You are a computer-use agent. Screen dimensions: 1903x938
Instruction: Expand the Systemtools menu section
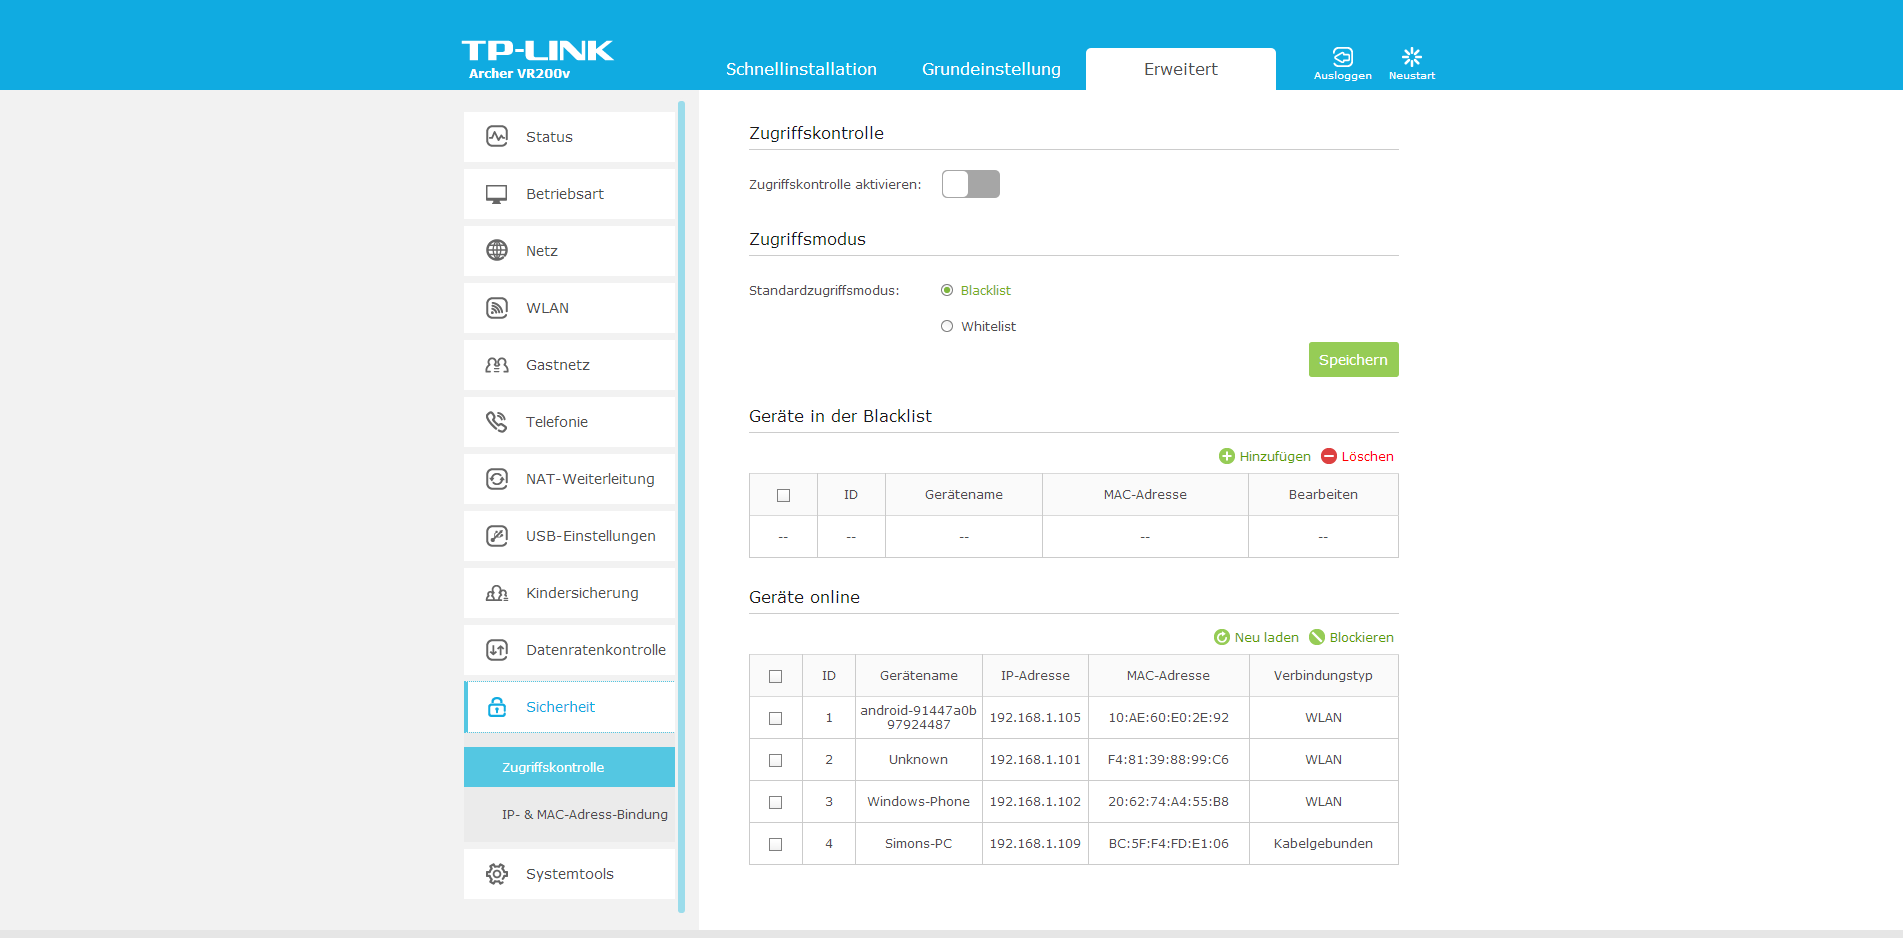pos(569,874)
